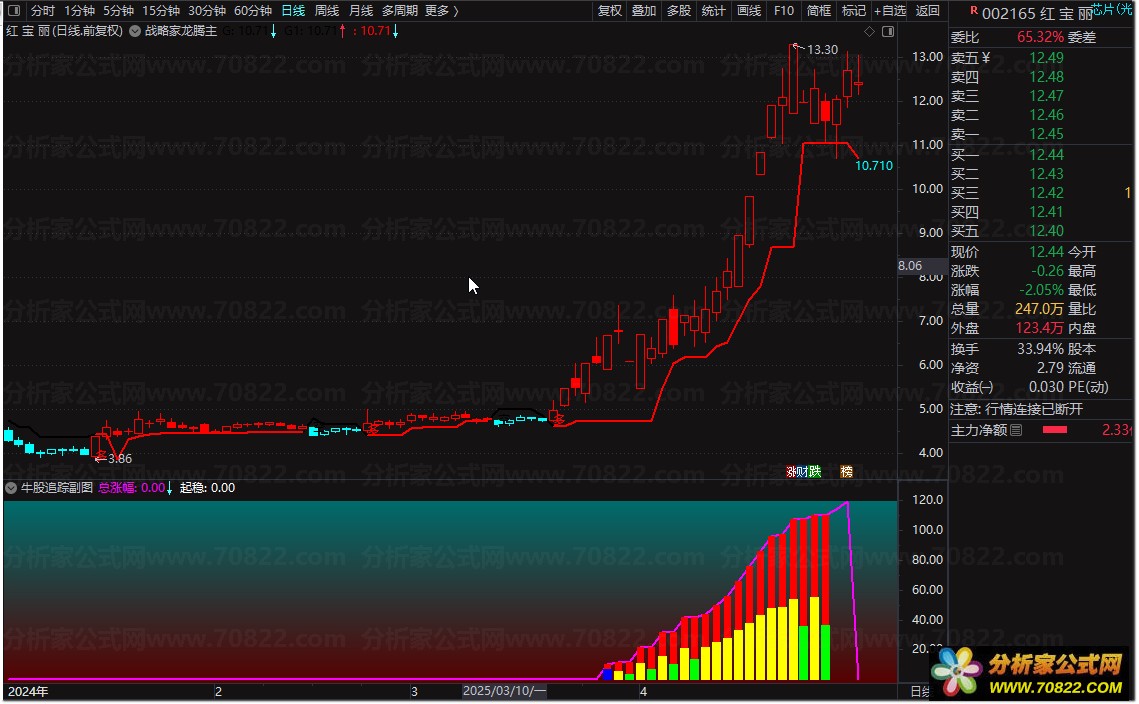Image resolution: width=1139 pixels, height=704 pixels.
Task: Click the 买五 price 12.40
Action: (x=1046, y=230)
